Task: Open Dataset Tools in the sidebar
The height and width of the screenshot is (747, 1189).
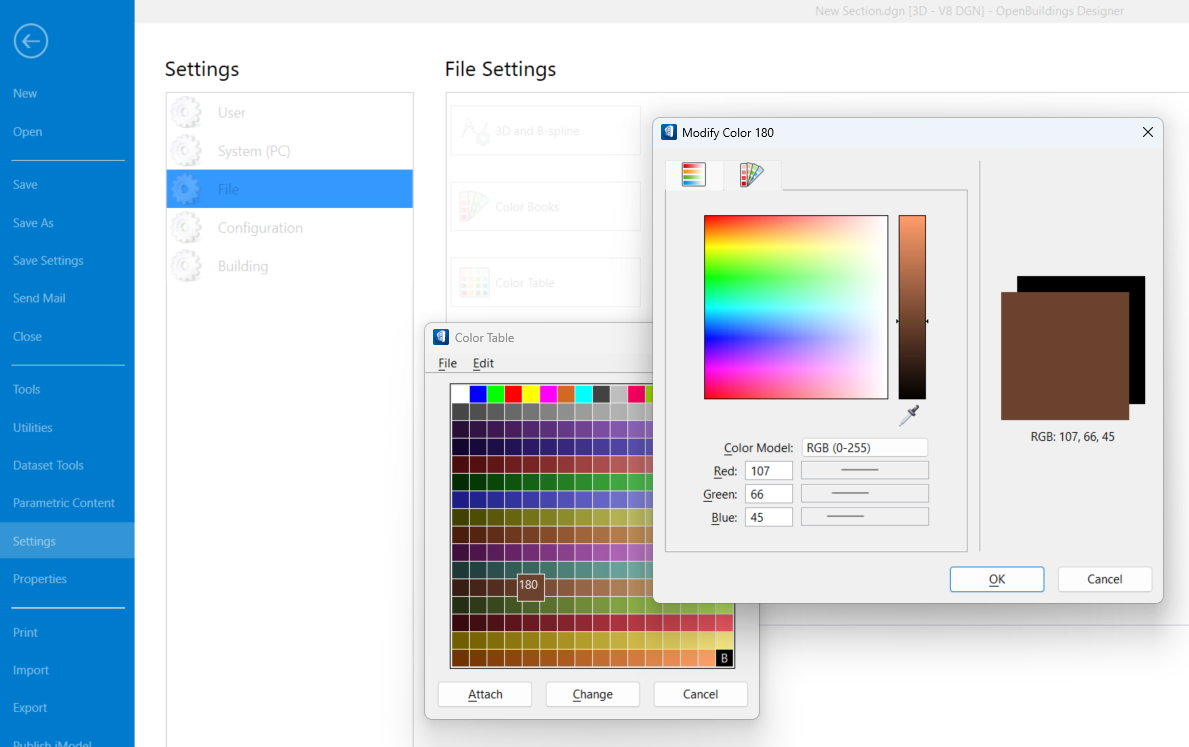Action: click(x=48, y=465)
